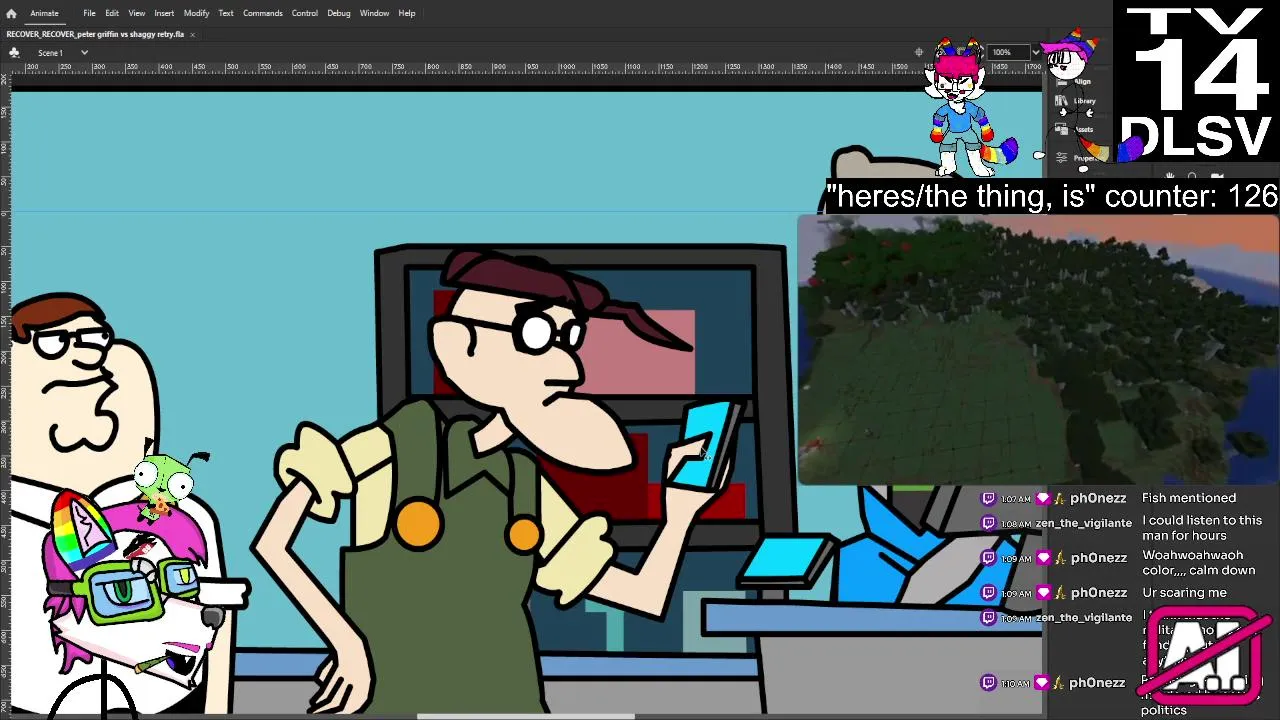
Task: Click the Minecraft video overlay
Action: 1038,350
